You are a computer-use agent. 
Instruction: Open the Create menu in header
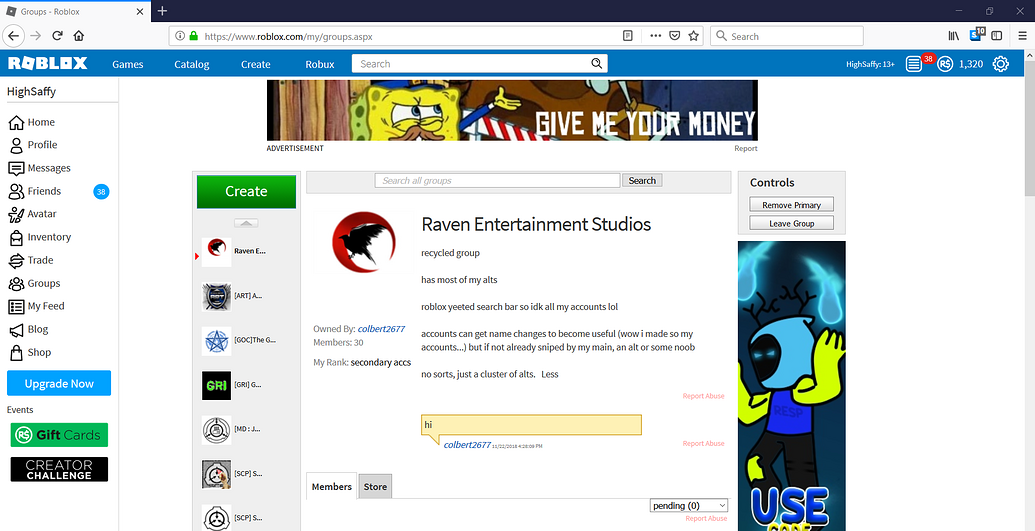coord(255,64)
